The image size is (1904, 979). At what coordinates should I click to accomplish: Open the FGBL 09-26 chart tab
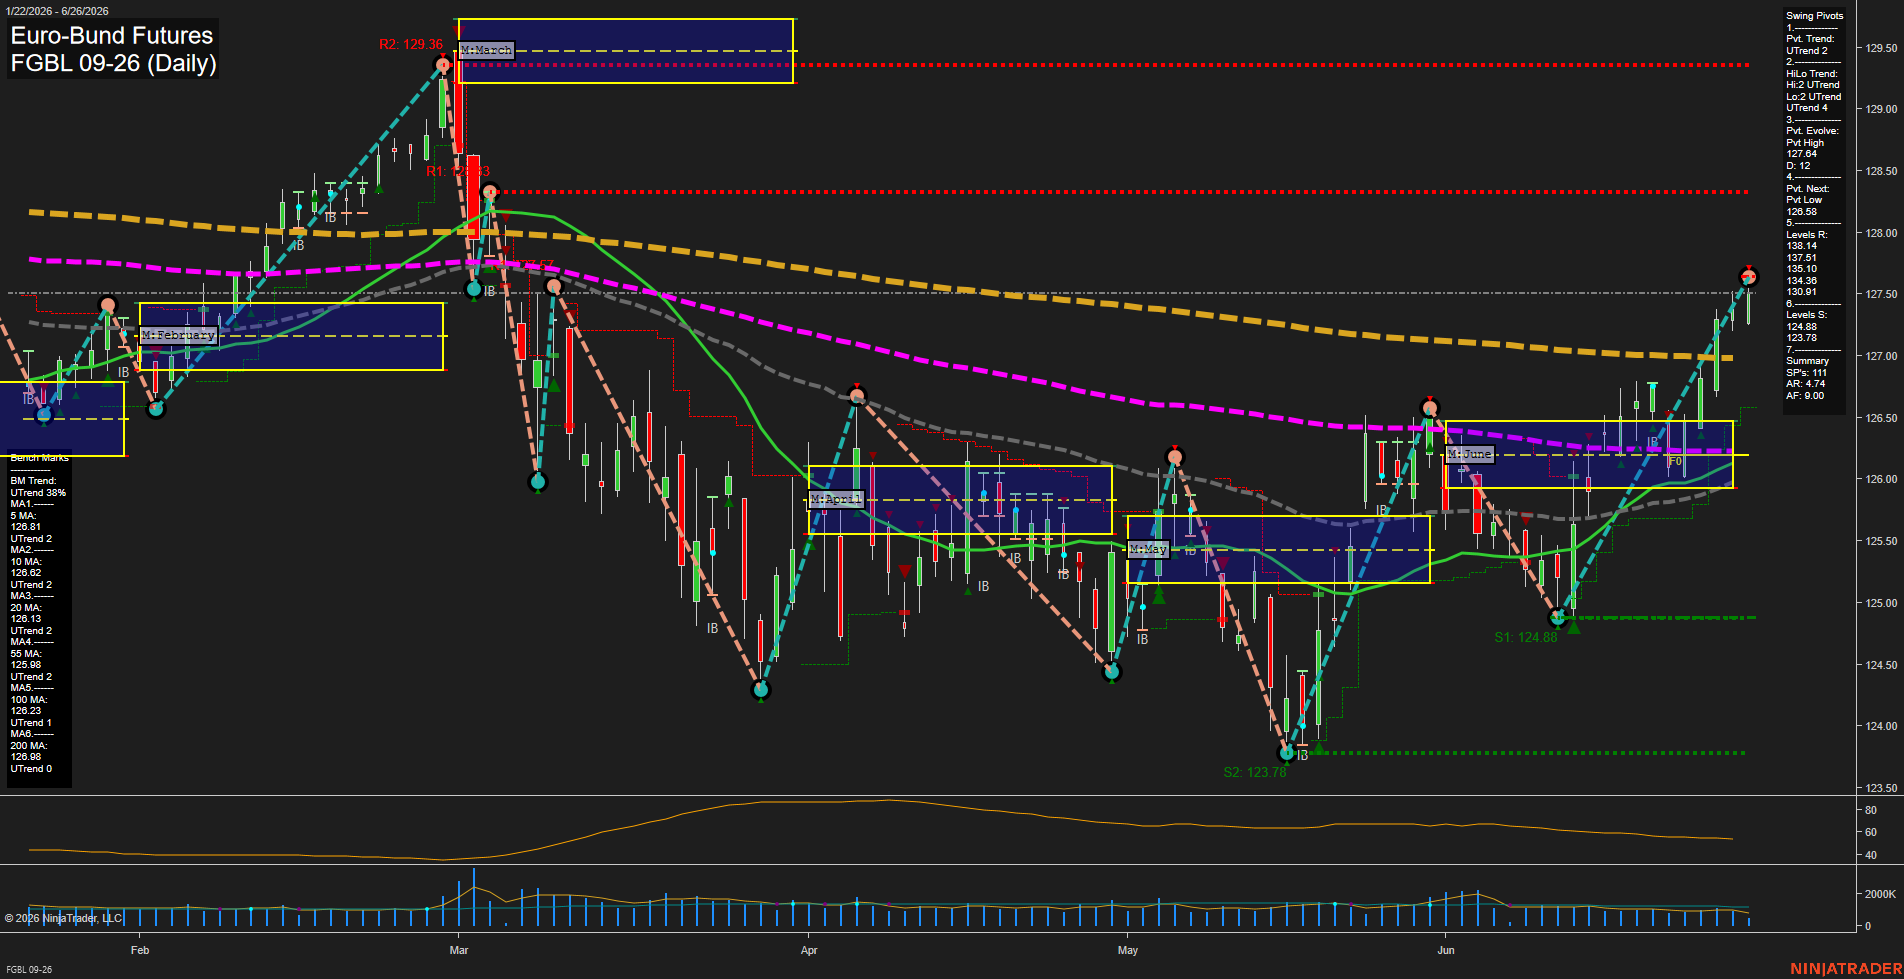click(x=29, y=969)
